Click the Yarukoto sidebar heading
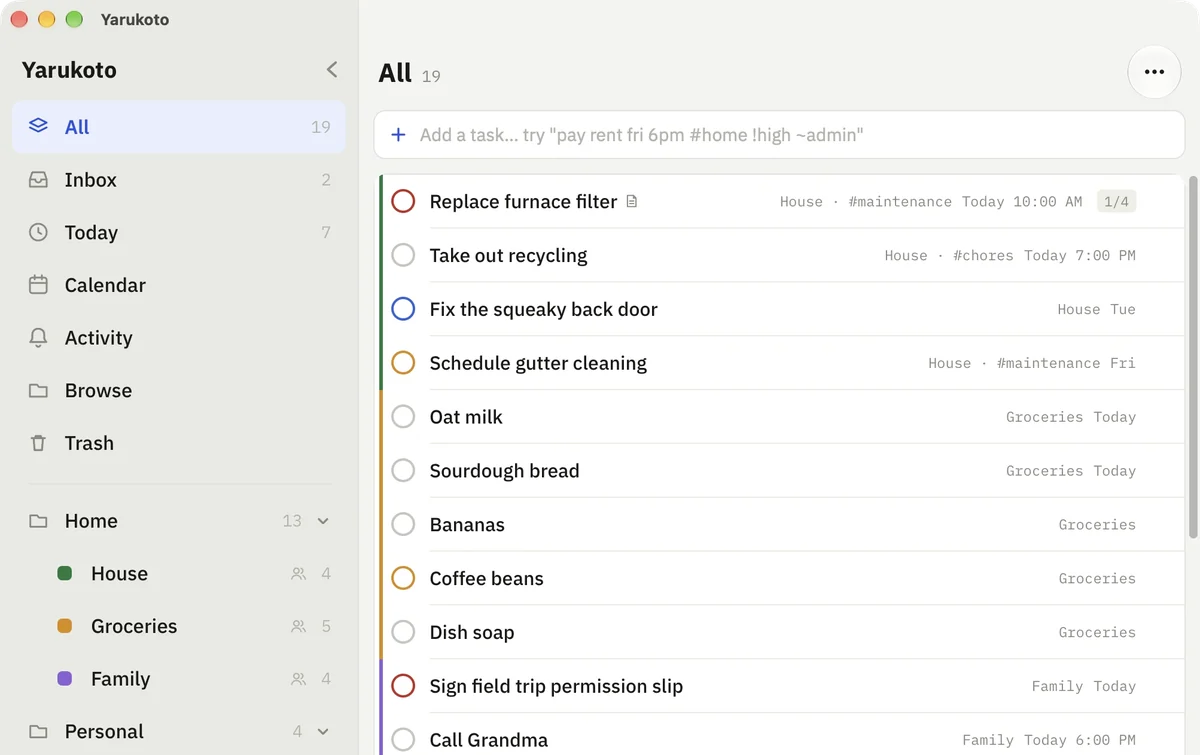 click(x=69, y=70)
